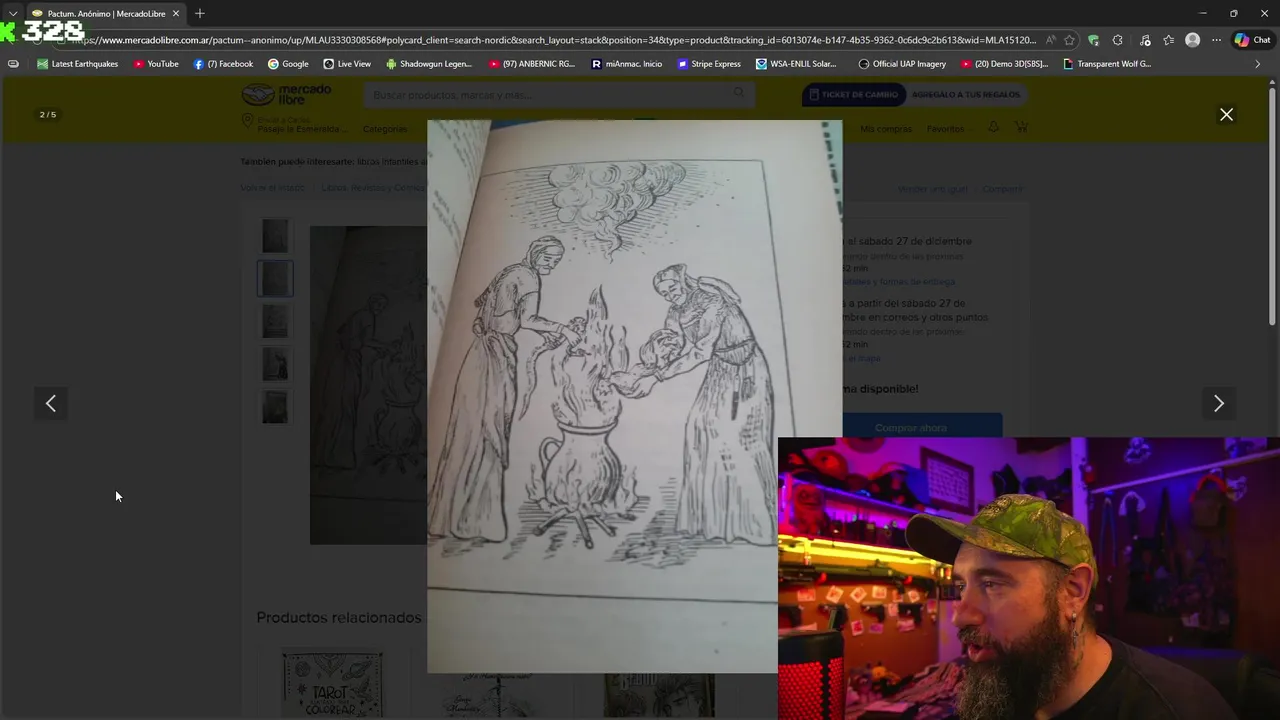Open the shopping cart icon
The width and height of the screenshot is (1280, 720).
coord(1021,128)
